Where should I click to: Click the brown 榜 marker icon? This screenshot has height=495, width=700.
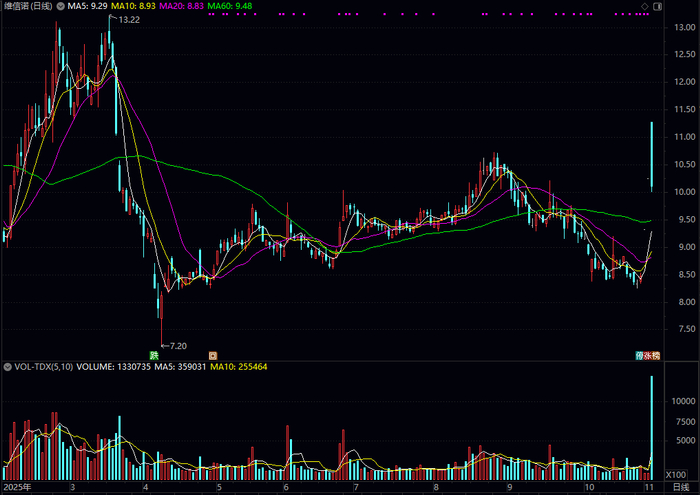pyautogui.click(x=655, y=356)
